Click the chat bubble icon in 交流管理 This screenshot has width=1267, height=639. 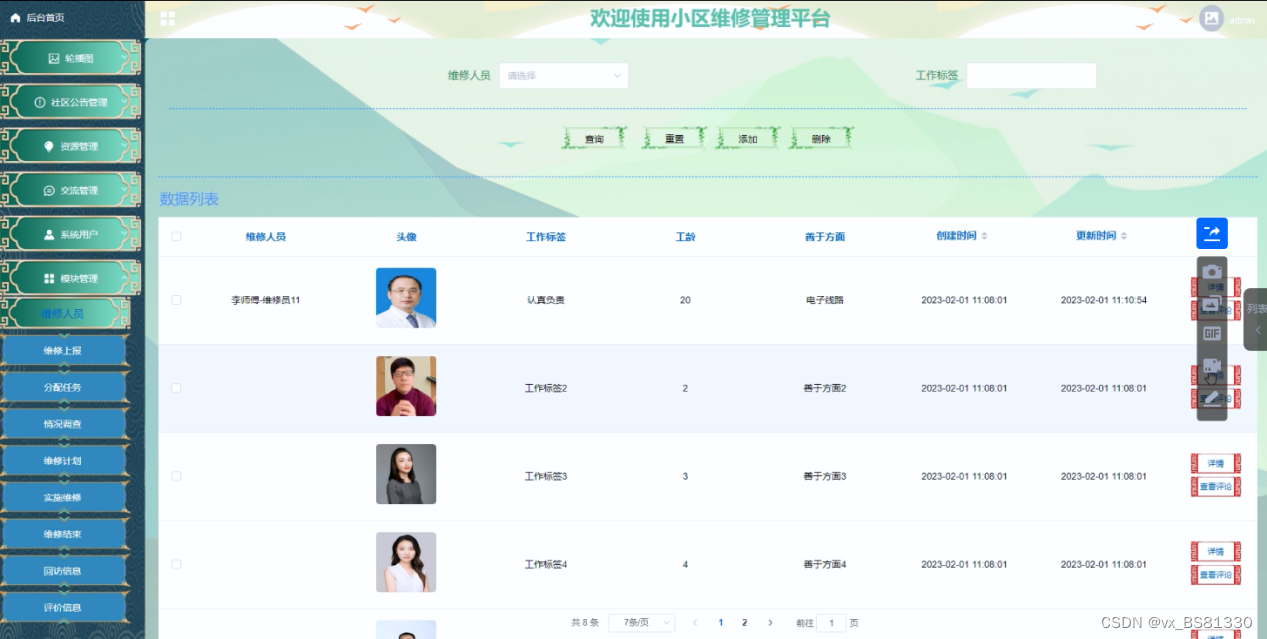(x=49, y=190)
